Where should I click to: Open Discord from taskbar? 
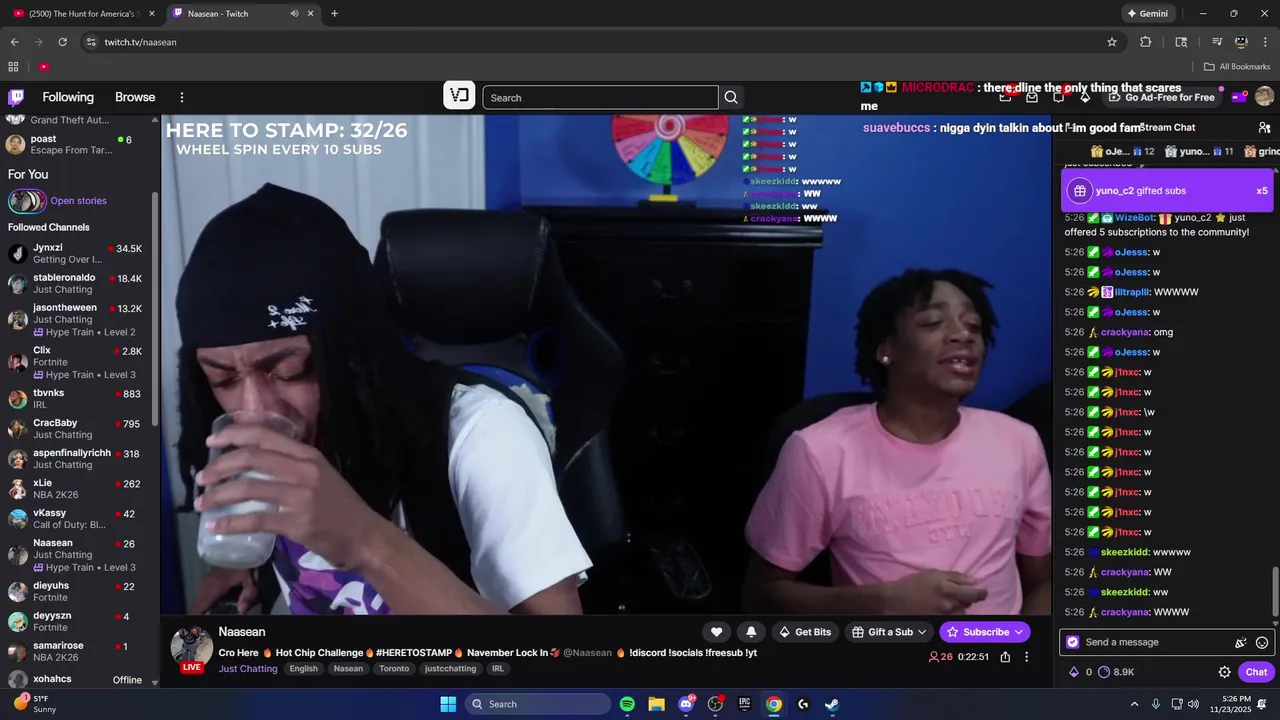pyautogui.click(x=686, y=704)
